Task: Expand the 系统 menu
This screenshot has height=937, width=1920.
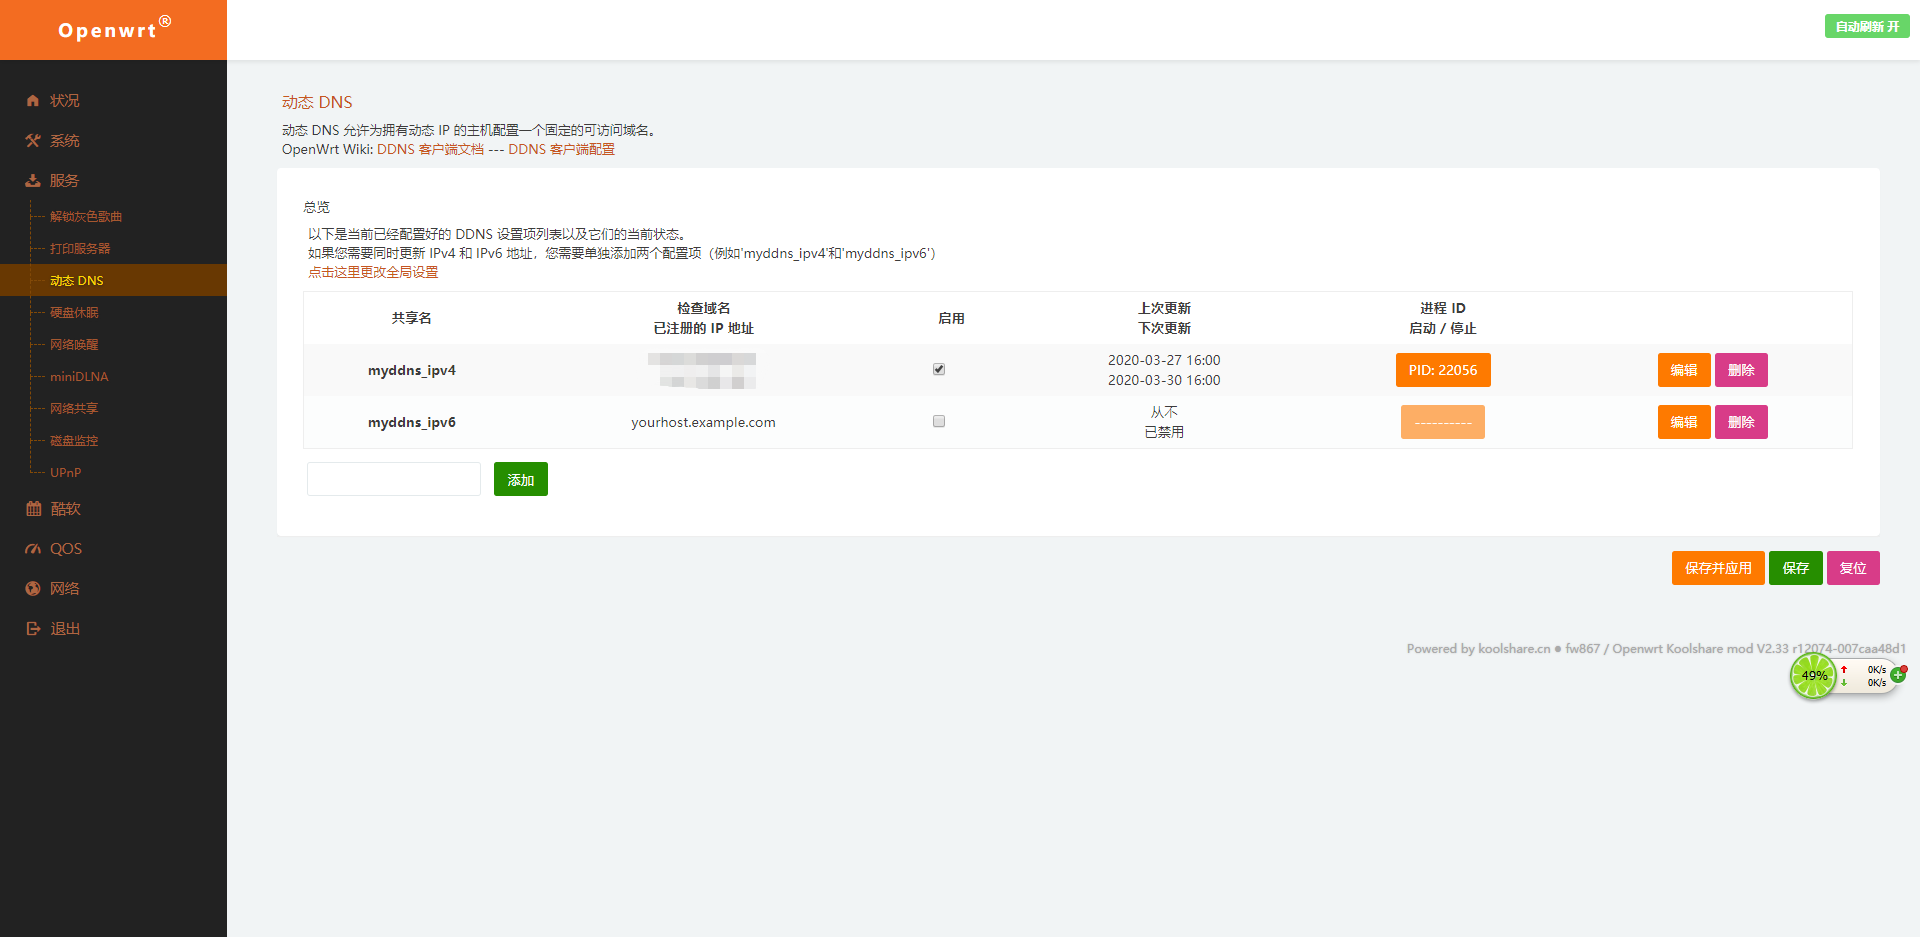Action: click(x=65, y=140)
